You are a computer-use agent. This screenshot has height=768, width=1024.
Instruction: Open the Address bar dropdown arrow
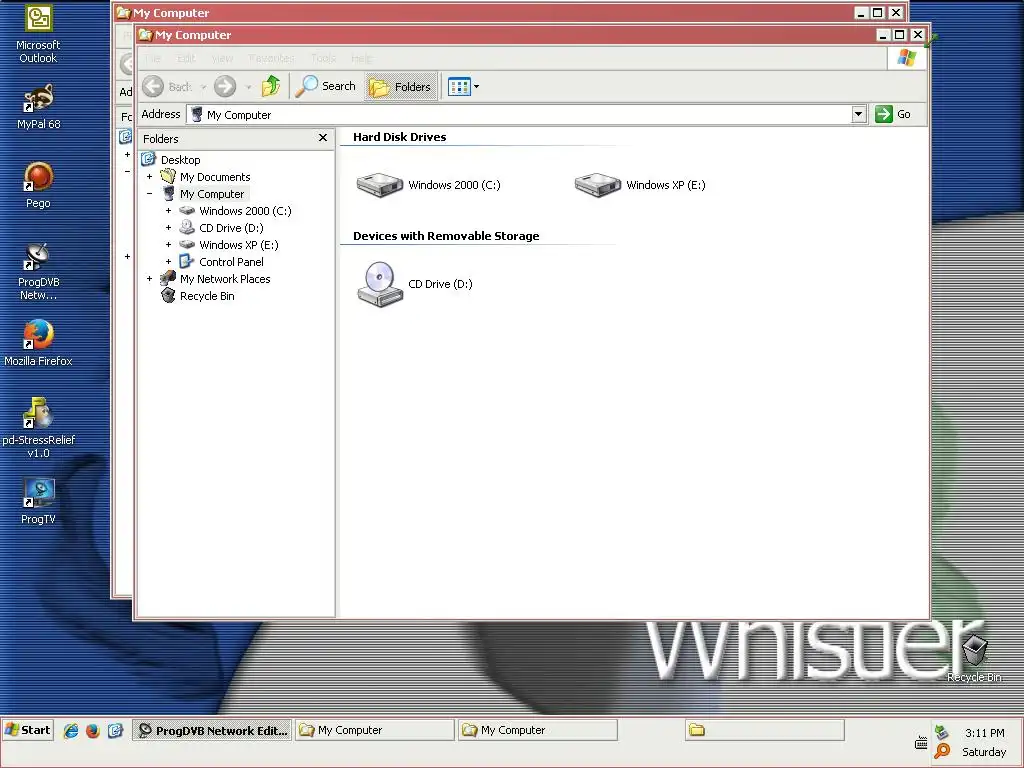point(859,114)
